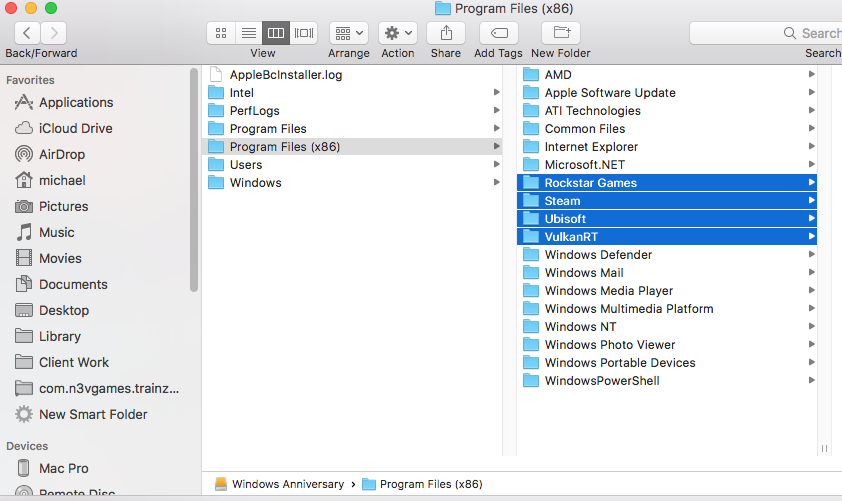The image size is (842, 501).
Task: Open the Arrange dropdown
Action: click(349, 33)
